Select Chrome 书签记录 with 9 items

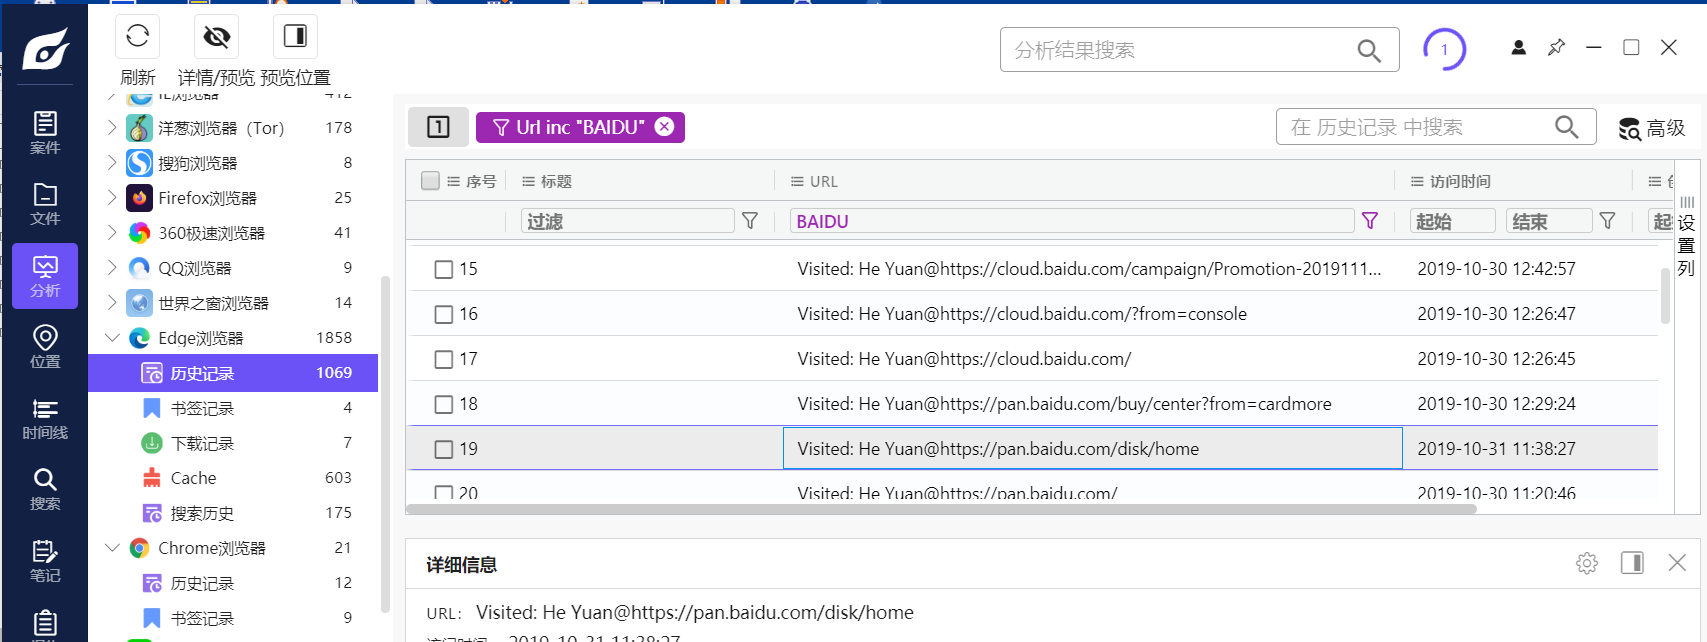tap(233, 618)
